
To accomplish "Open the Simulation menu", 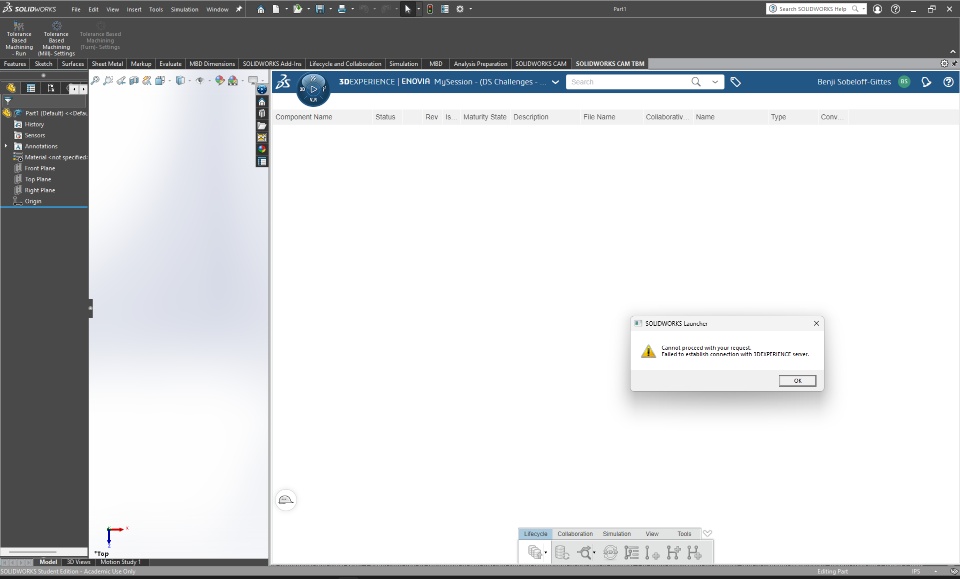I will coord(184,9).
